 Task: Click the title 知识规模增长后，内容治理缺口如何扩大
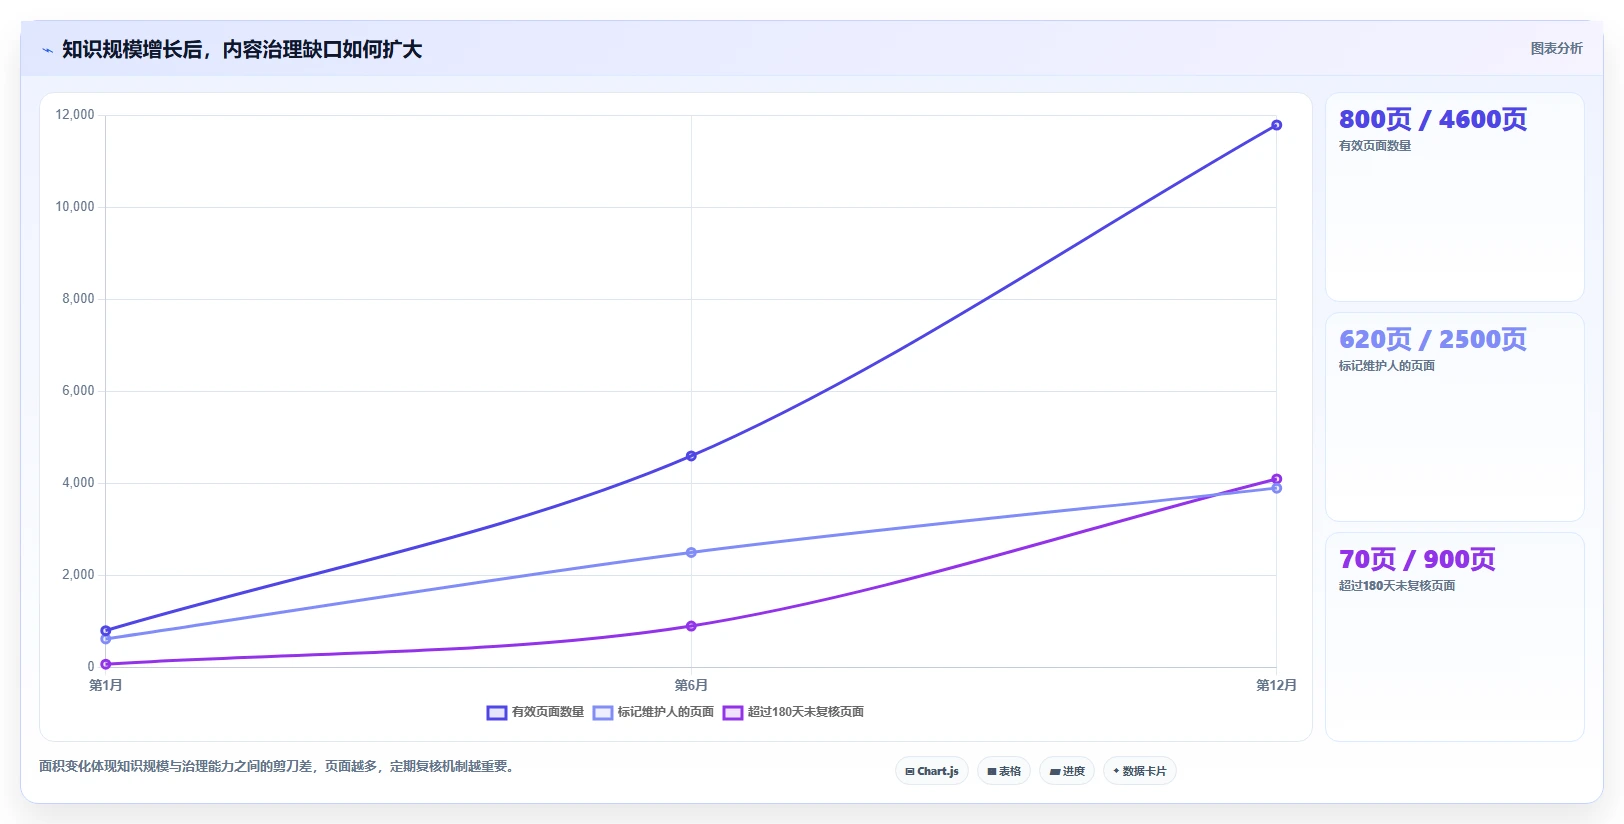242,49
